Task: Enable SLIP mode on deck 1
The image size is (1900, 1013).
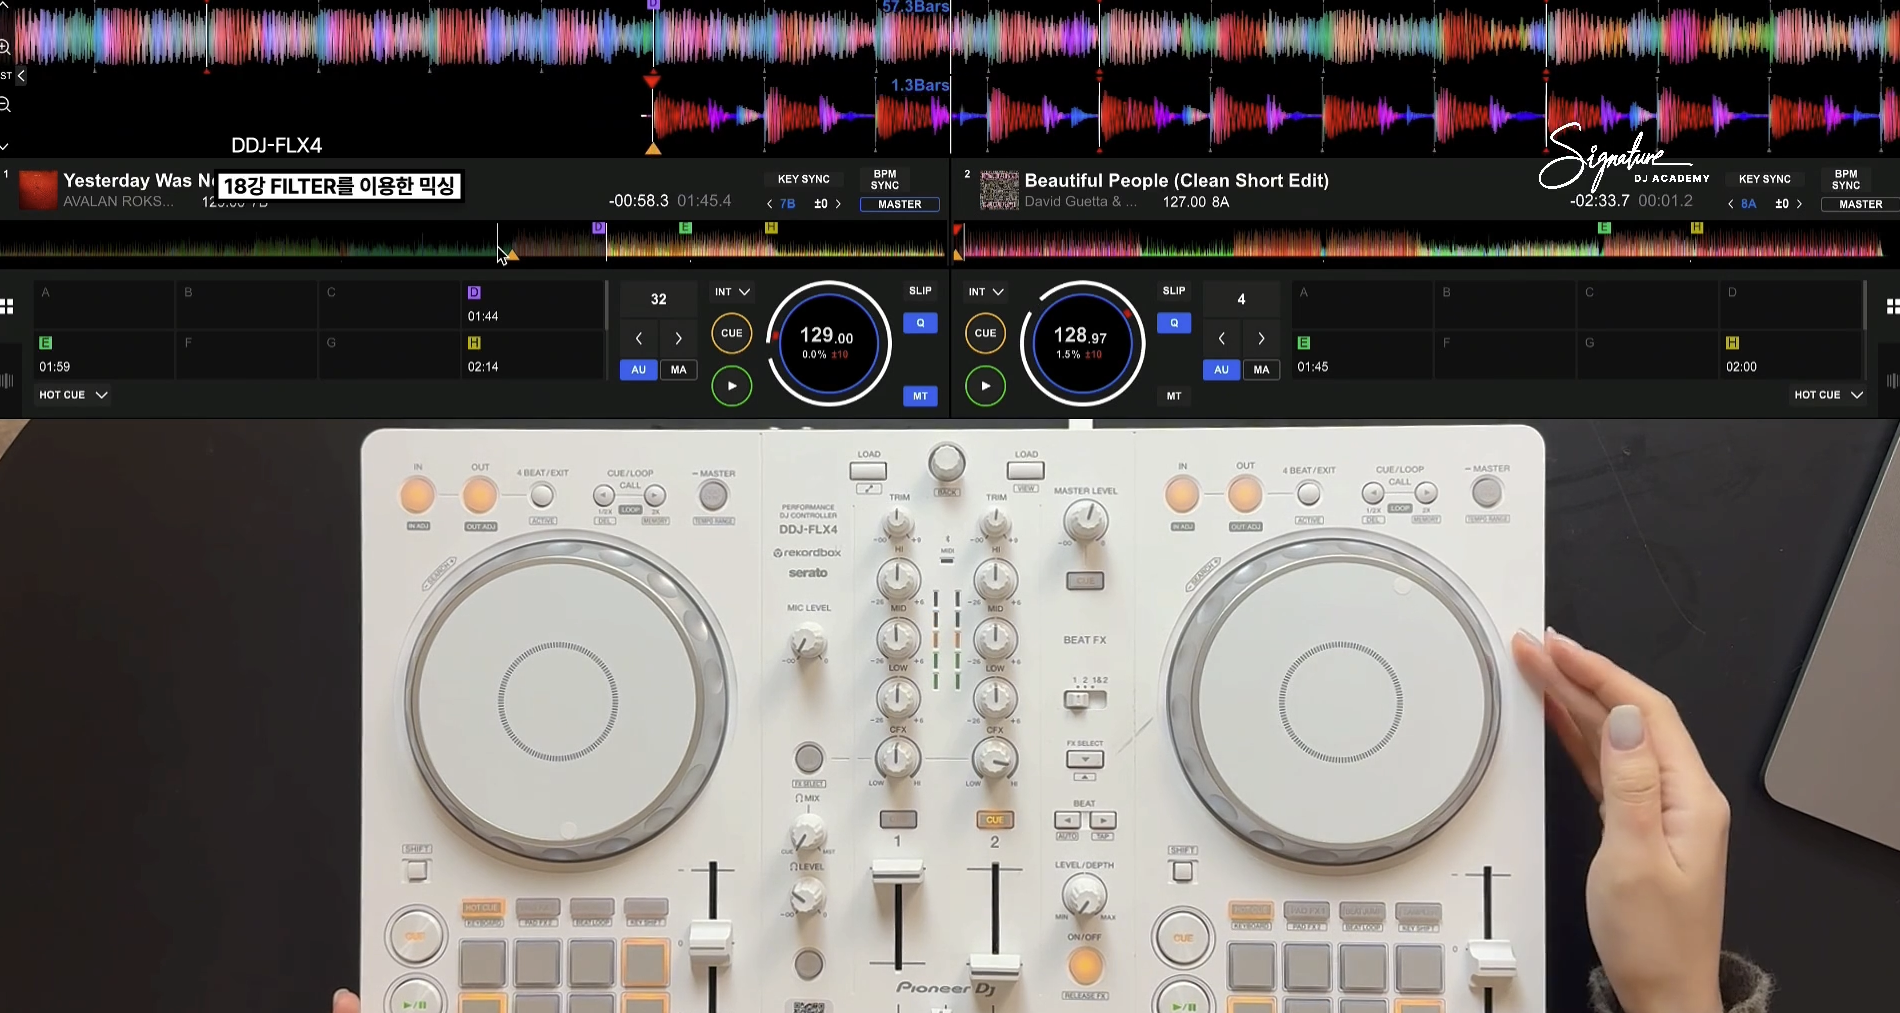Action: tap(920, 291)
